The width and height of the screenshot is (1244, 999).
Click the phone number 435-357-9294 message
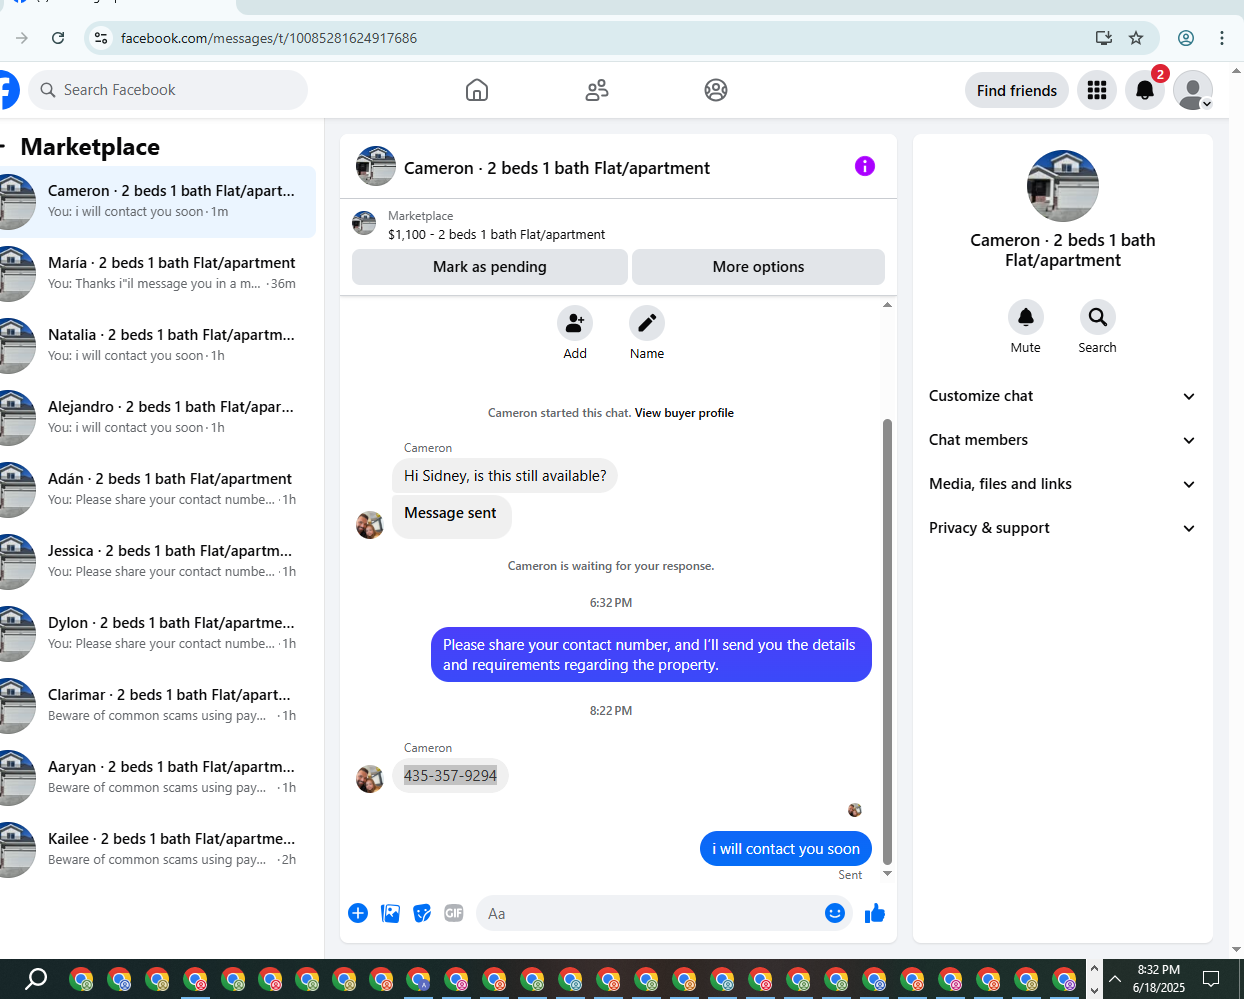(450, 776)
